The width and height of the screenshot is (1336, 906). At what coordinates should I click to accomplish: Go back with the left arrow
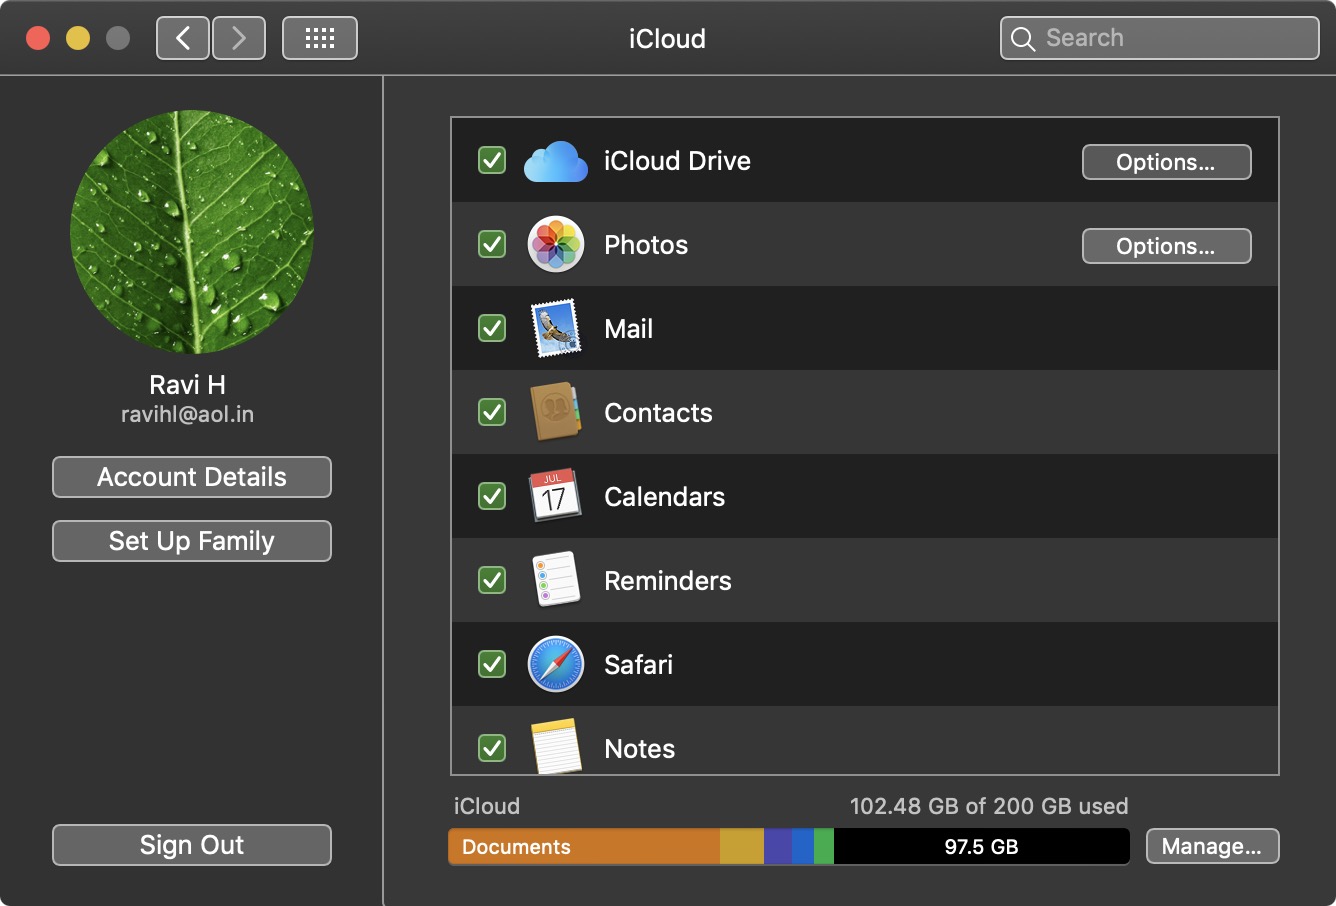pos(183,39)
